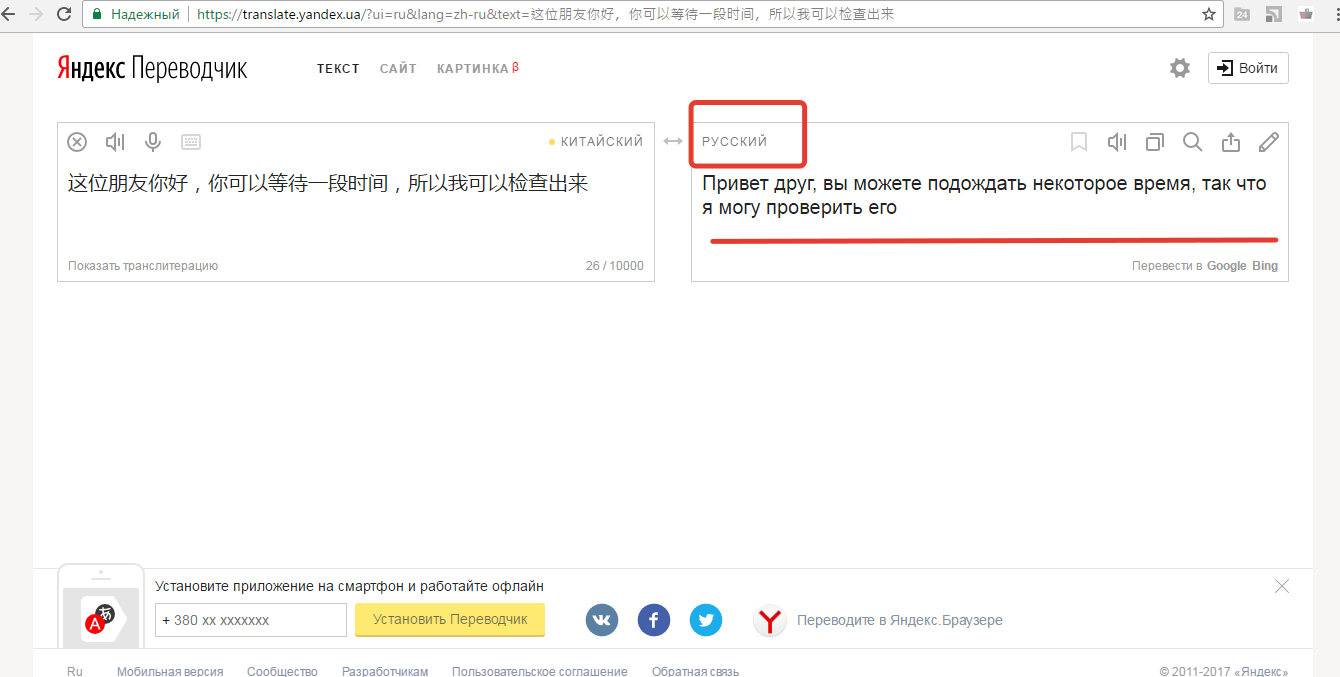Bookmark the page with the star icon
The height and width of the screenshot is (677, 1340).
(x=1209, y=14)
